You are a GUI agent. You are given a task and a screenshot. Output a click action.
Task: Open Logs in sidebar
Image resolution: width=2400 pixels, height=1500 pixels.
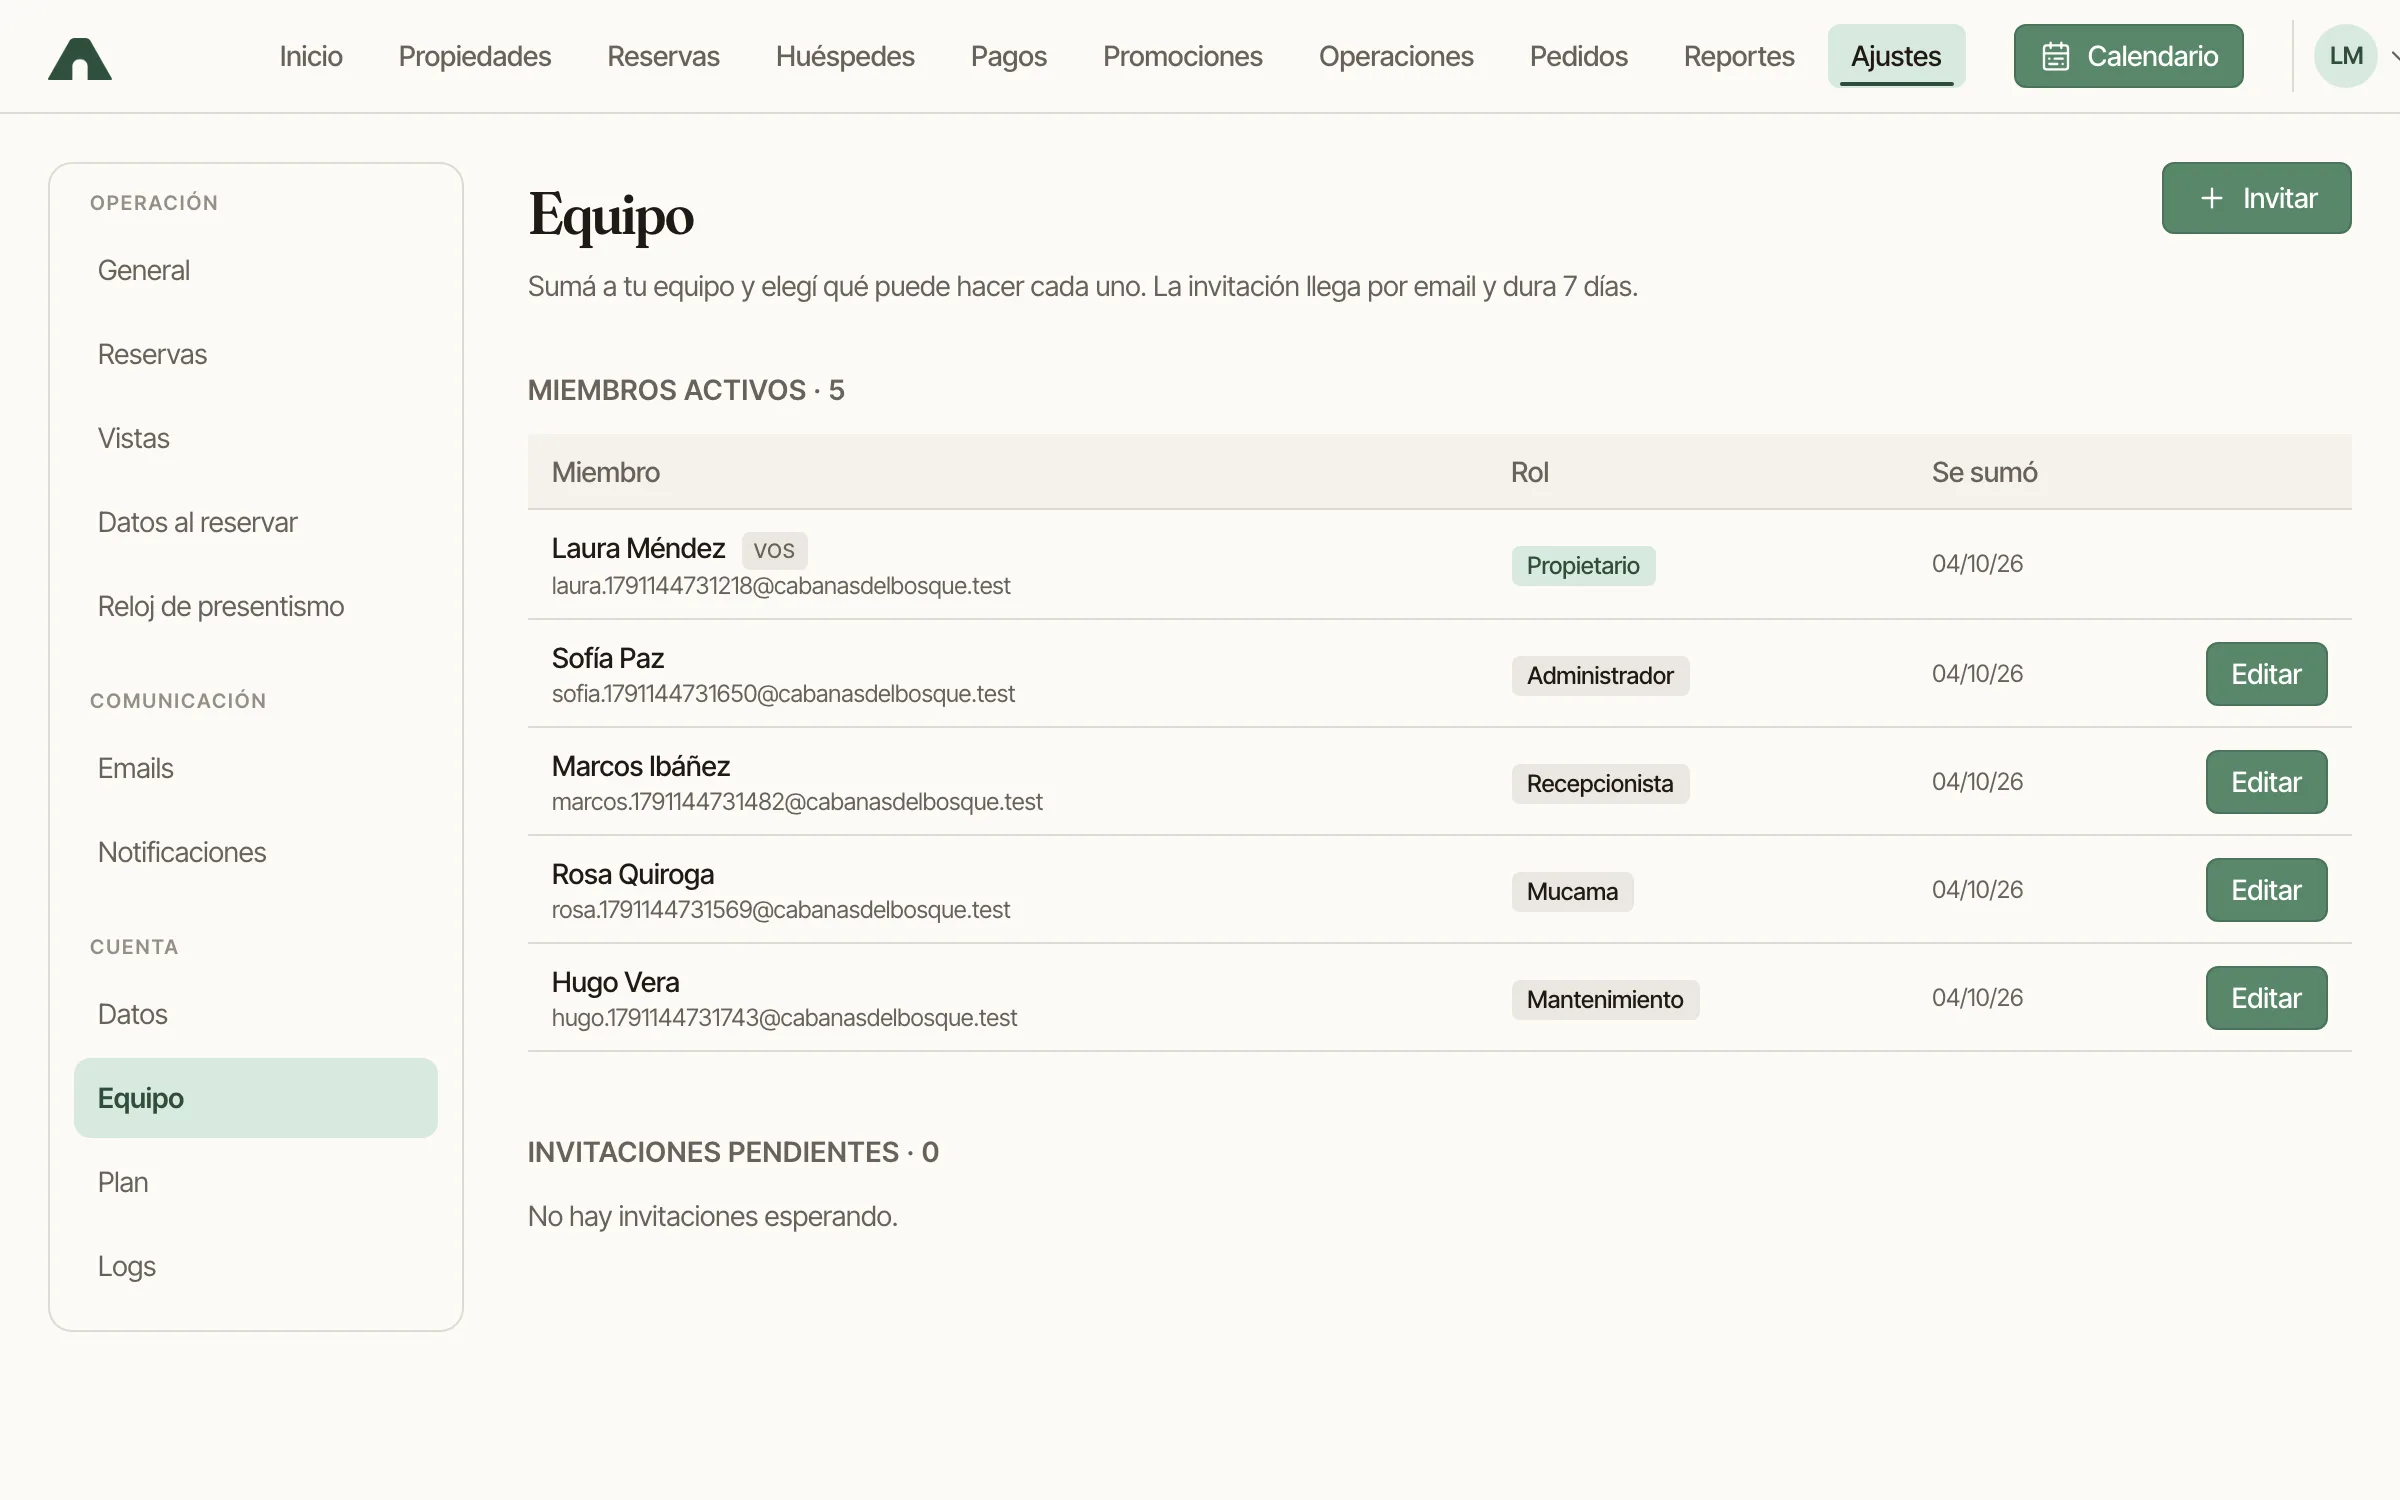pyautogui.click(x=256, y=1266)
